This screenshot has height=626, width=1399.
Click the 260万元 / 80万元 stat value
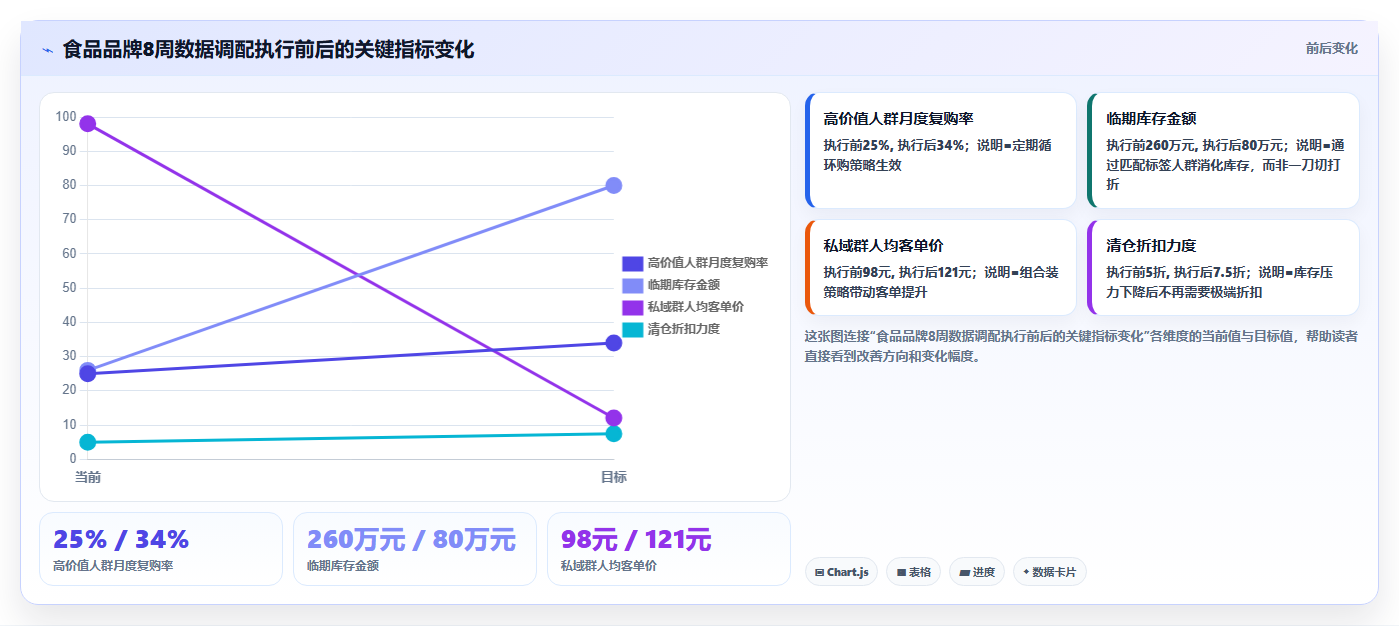tap(411, 540)
